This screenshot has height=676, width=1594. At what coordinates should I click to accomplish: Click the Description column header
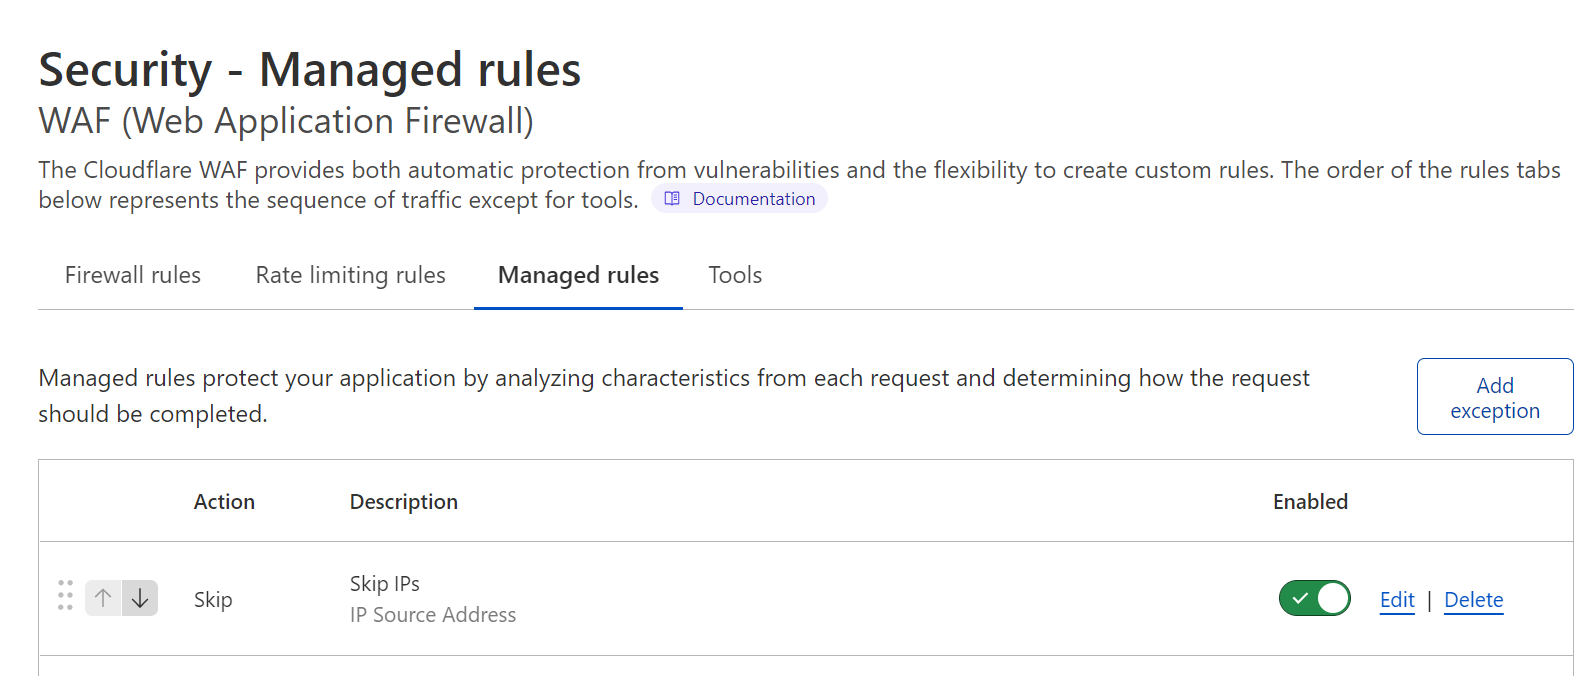point(403,501)
